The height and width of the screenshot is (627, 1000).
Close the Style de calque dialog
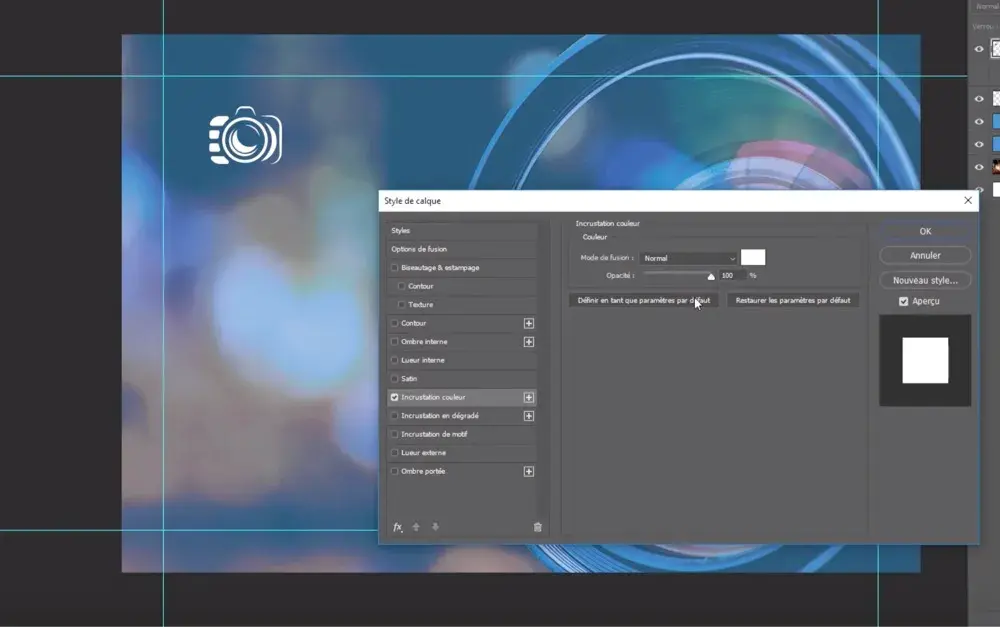[x=968, y=200]
